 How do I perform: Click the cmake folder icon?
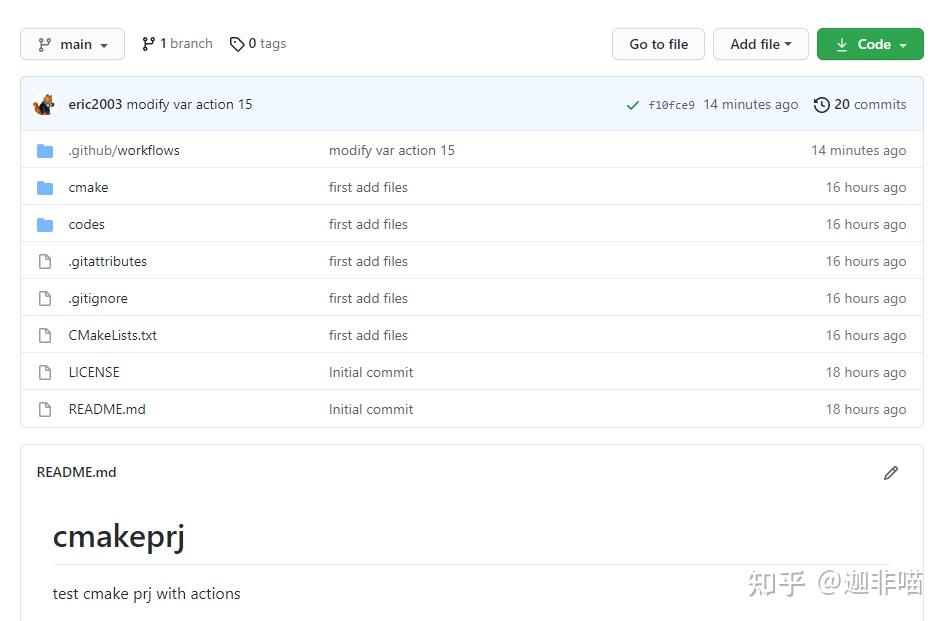pos(45,188)
